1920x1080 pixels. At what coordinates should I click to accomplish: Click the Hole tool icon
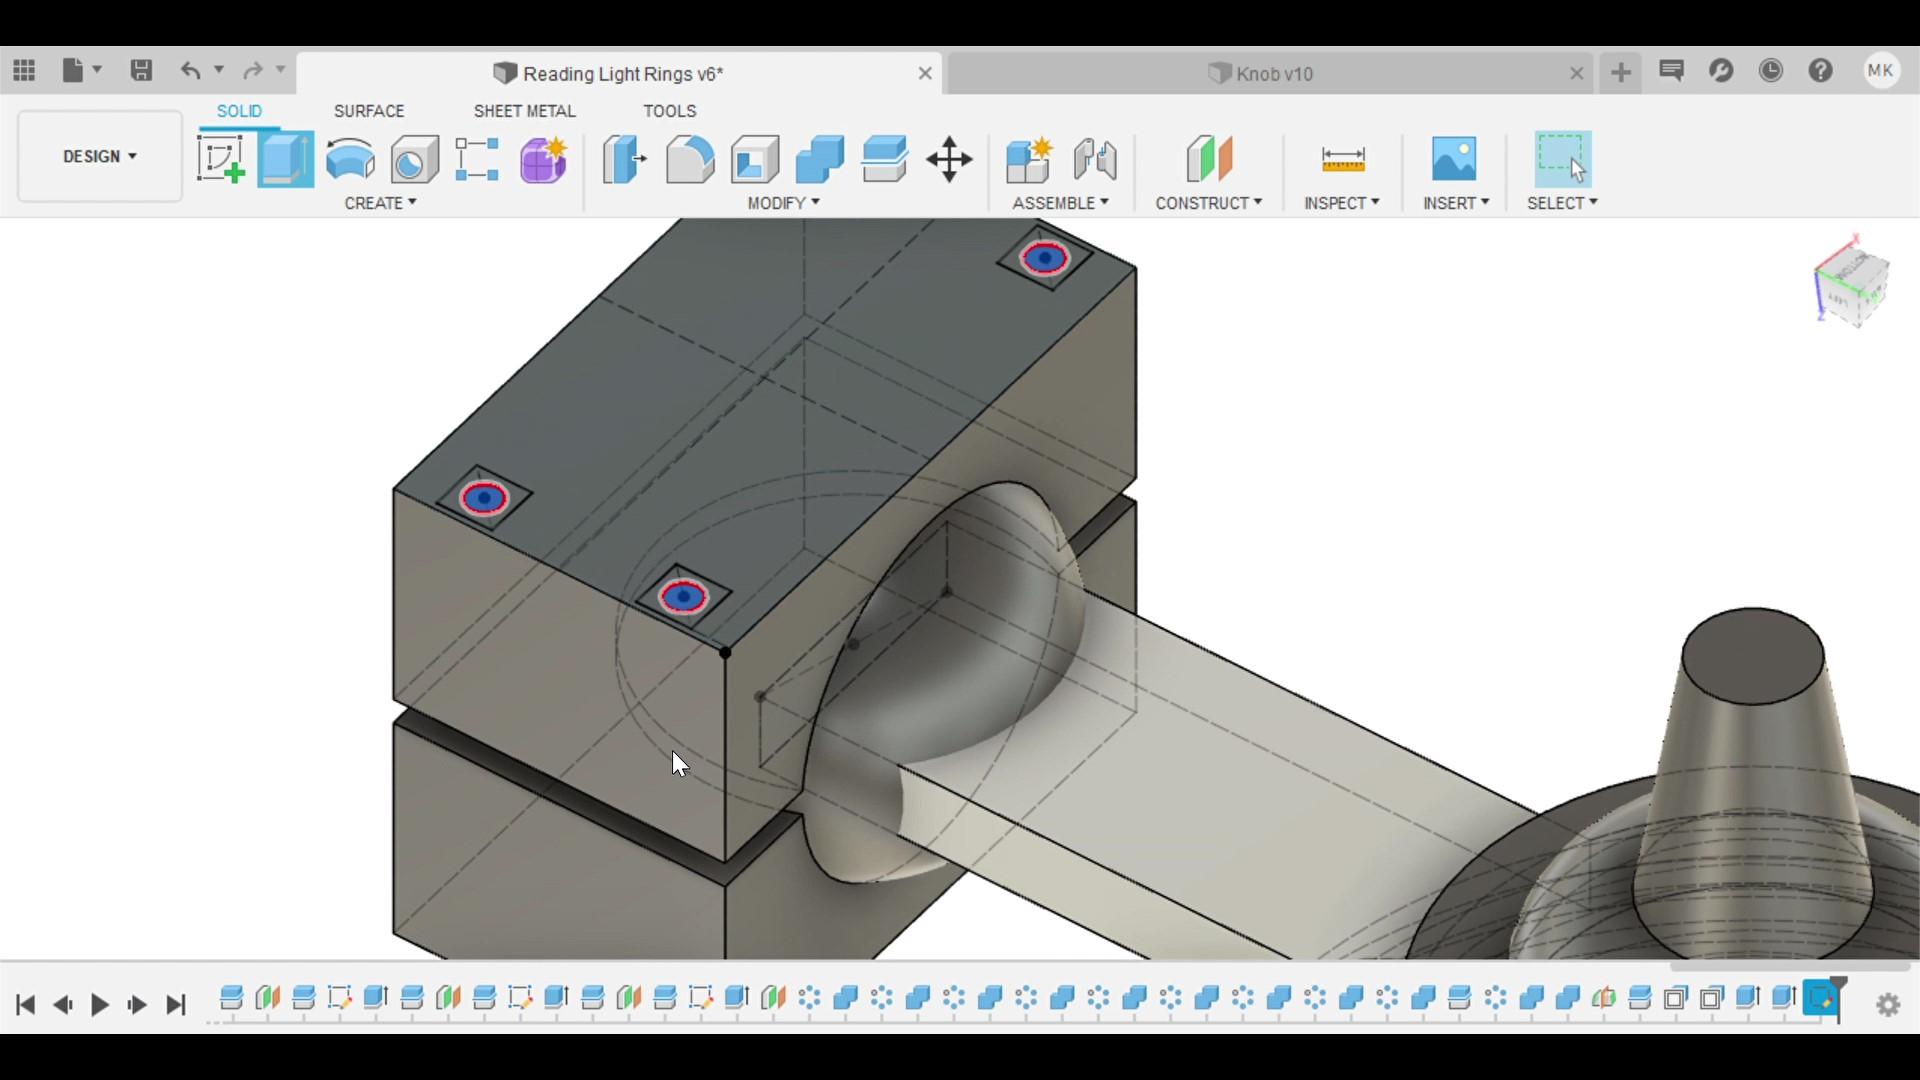click(414, 159)
